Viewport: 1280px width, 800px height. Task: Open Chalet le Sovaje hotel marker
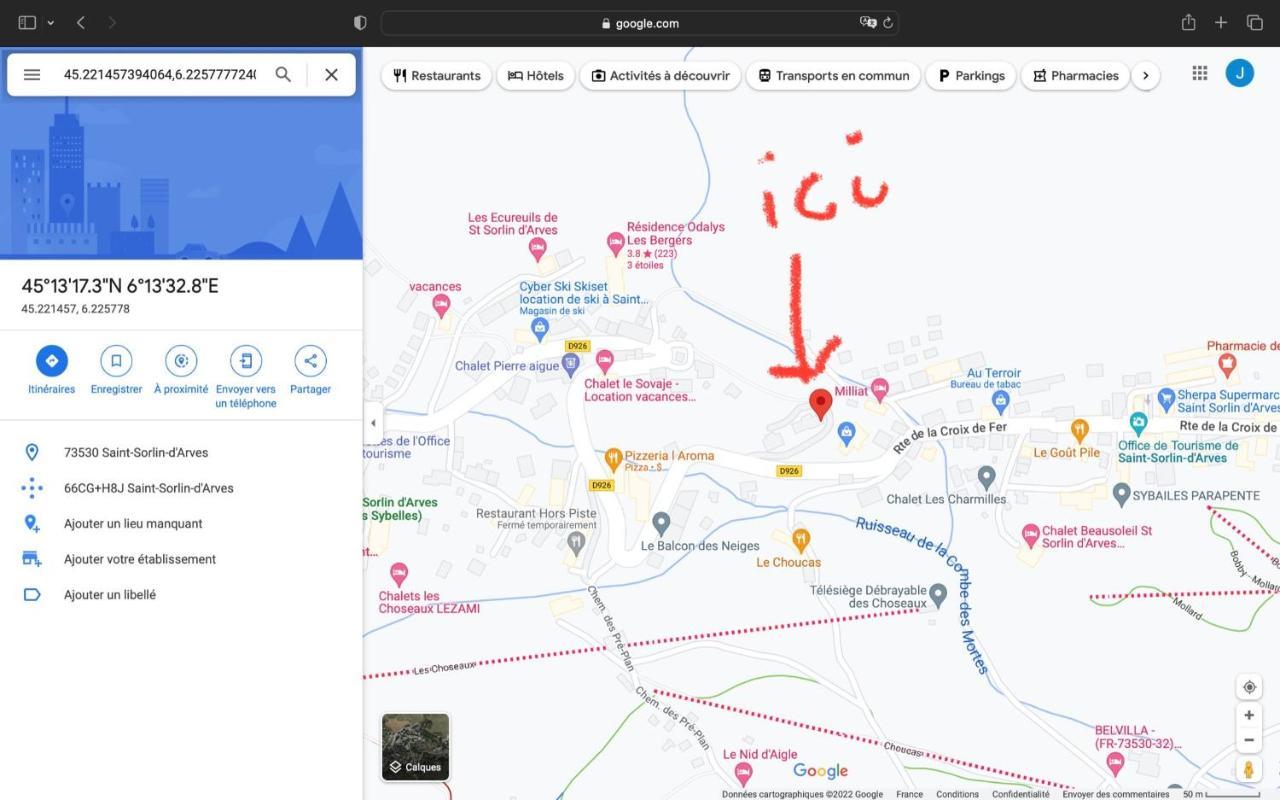pos(604,360)
